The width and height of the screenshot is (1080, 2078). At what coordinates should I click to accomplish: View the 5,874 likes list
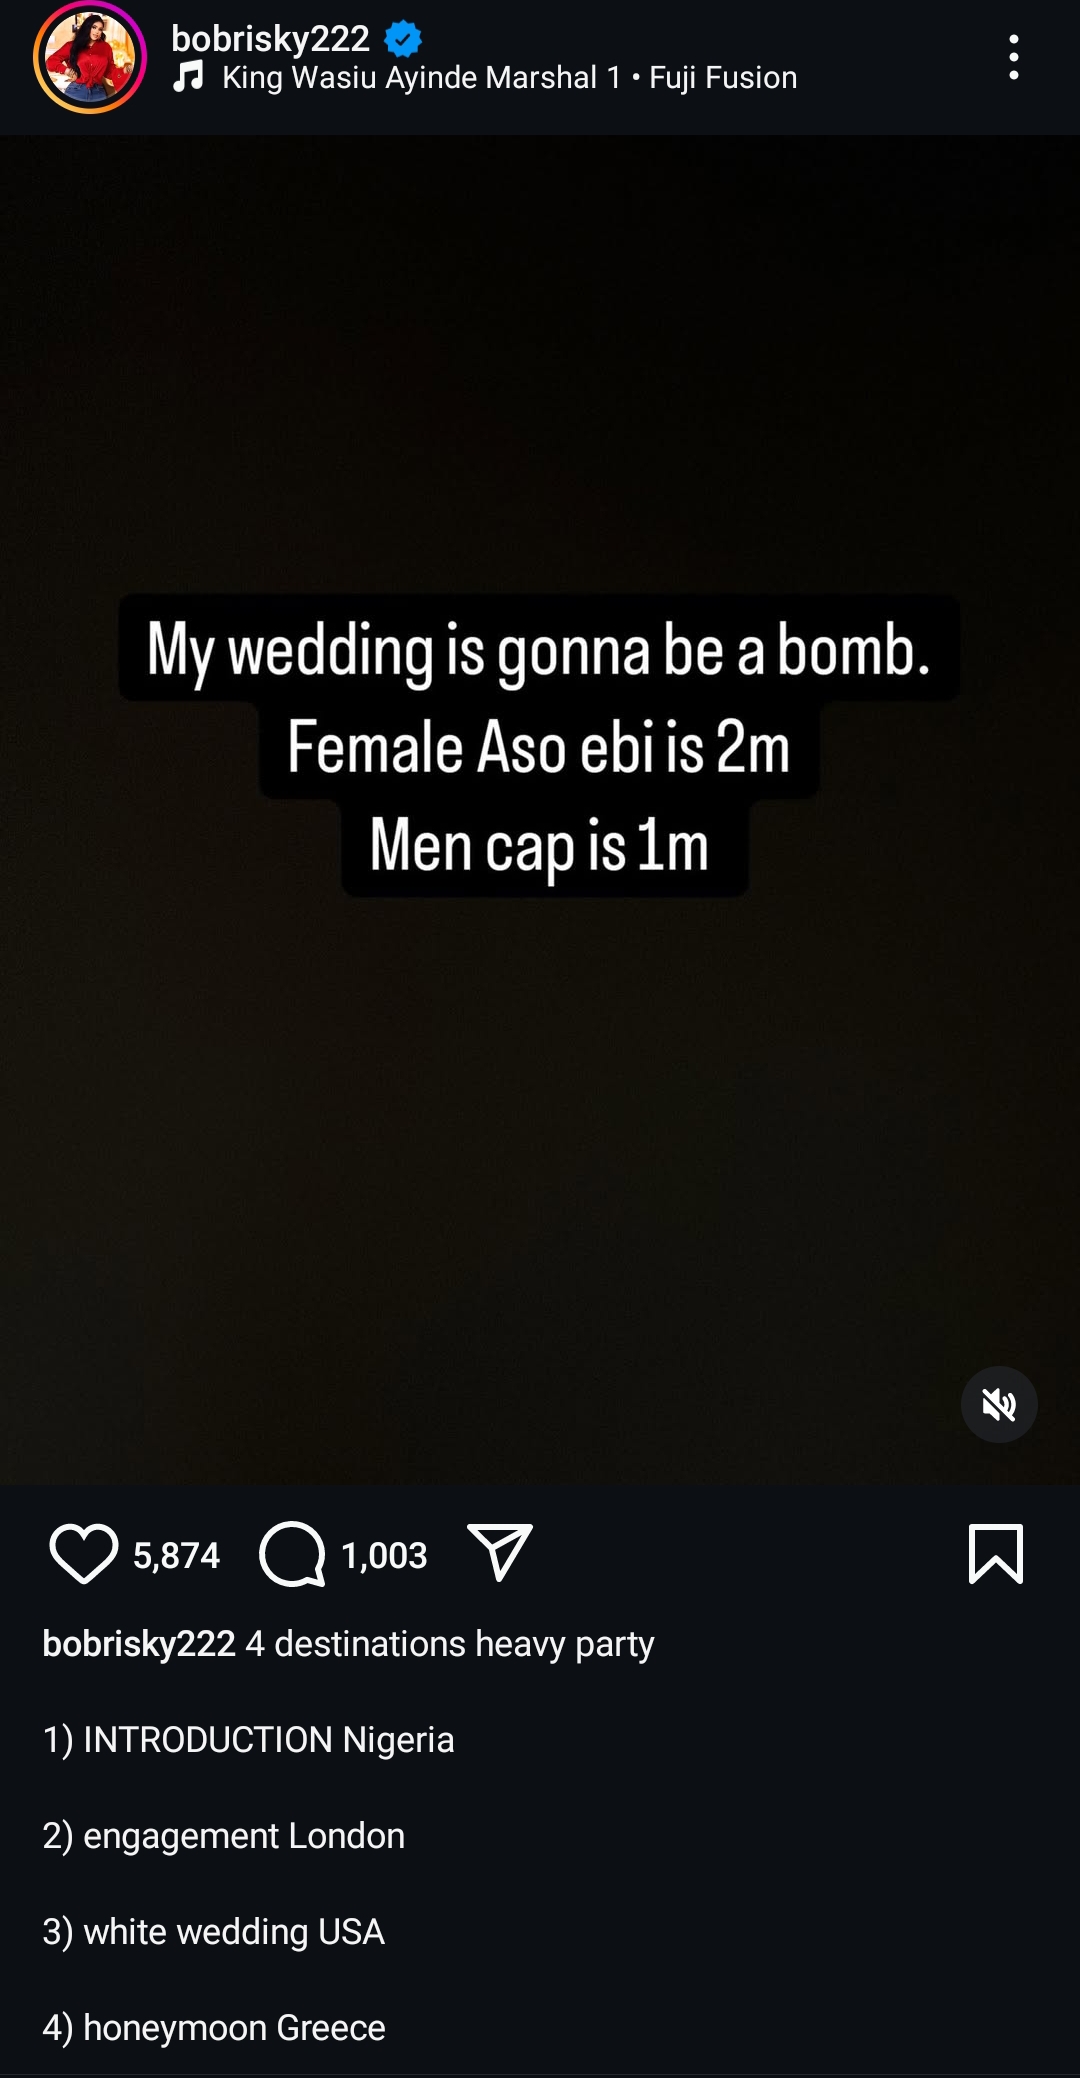coord(176,1555)
